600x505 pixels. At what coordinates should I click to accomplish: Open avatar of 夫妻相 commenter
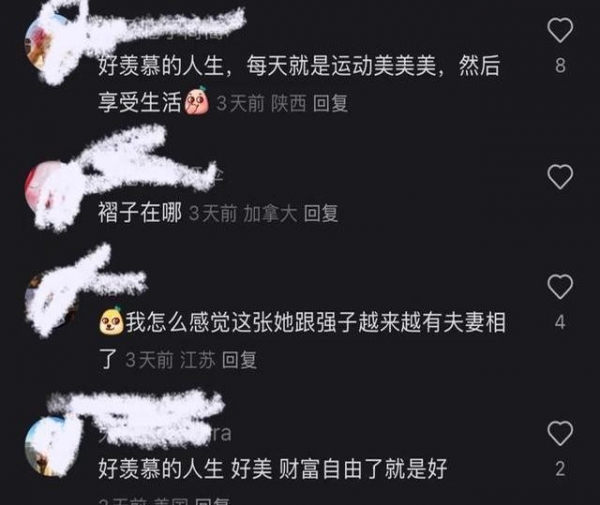pos(52,300)
